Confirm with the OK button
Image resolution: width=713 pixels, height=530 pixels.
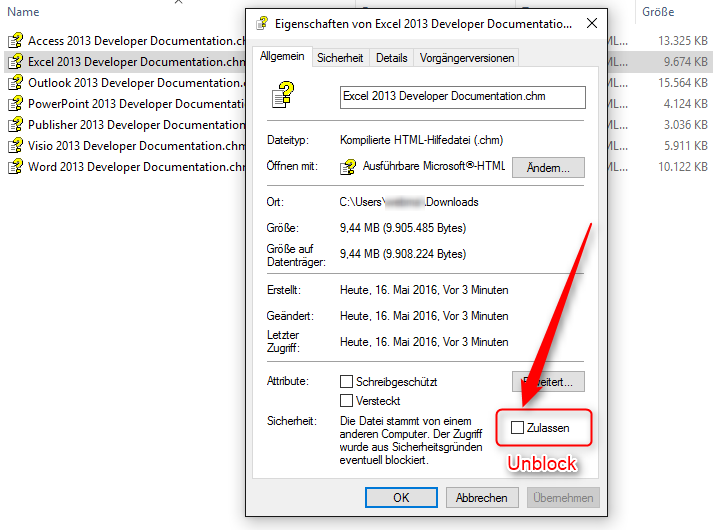coord(401,498)
